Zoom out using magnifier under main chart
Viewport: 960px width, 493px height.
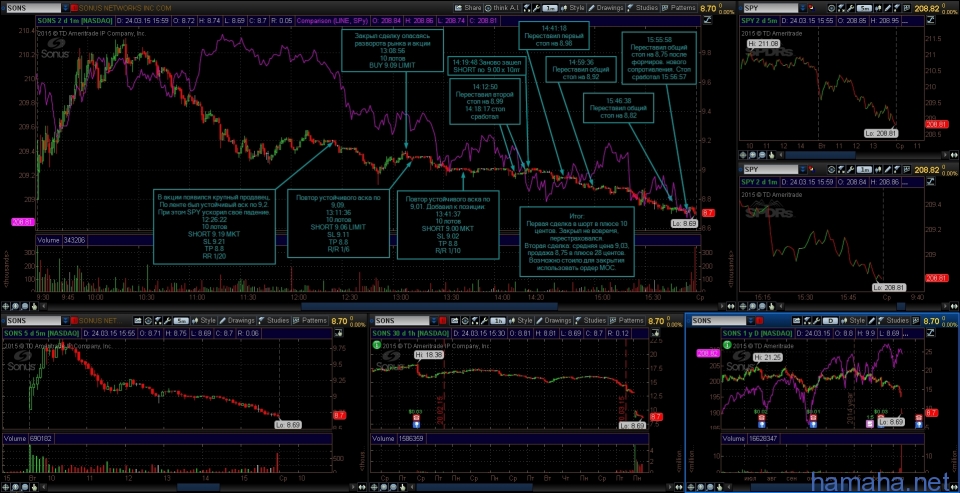click(25, 306)
